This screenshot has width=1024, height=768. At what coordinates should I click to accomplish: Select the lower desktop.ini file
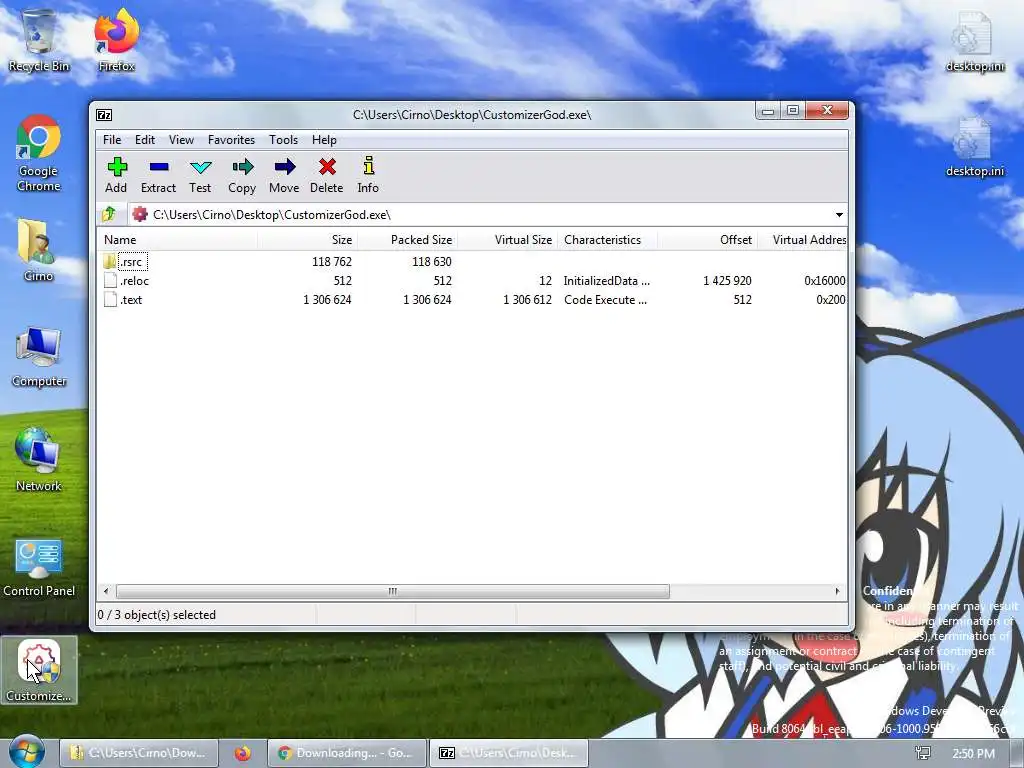pos(974,146)
